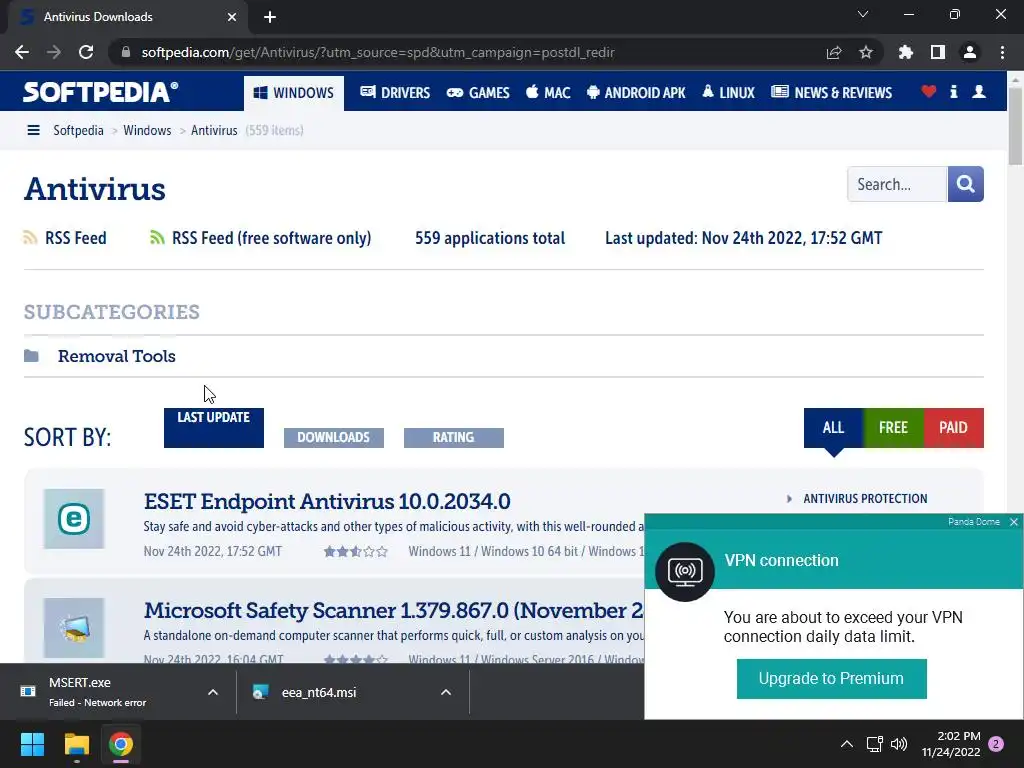Open ESET Endpoint Antivirus 10.0.2034.0 page
The width and height of the screenshot is (1024, 768).
click(x=327, y=501)
